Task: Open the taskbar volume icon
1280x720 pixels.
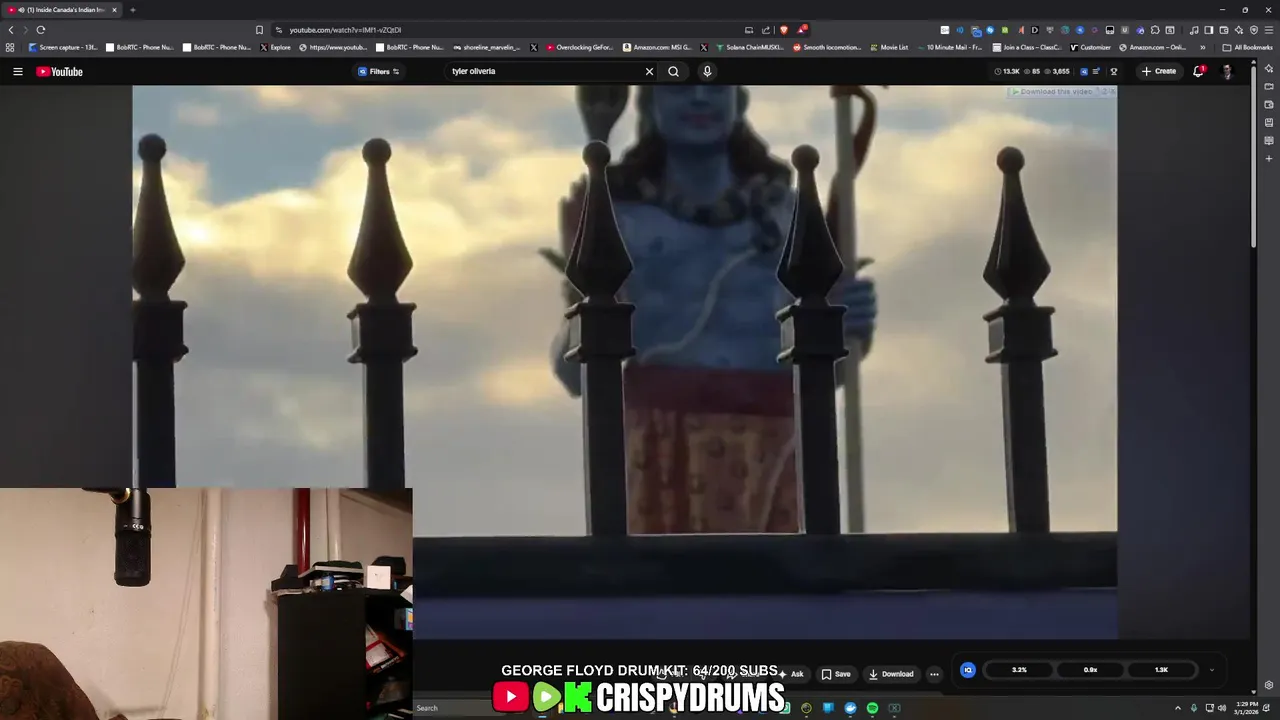Action: coord(1221,708)
